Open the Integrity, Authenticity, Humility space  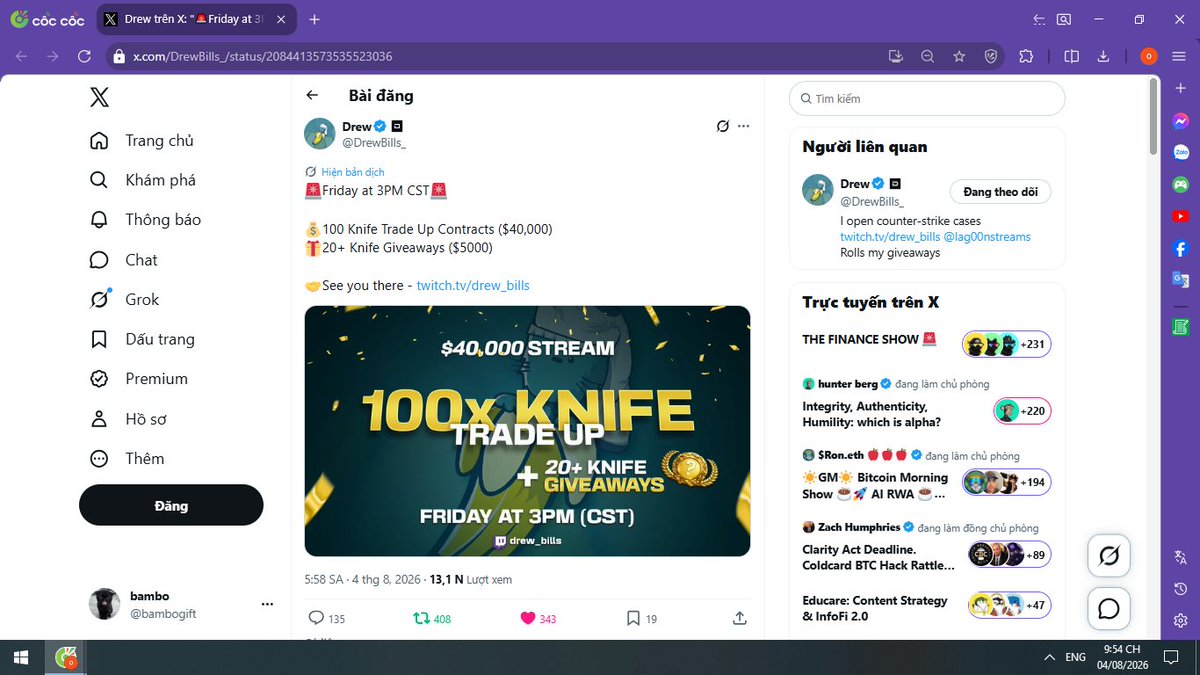coord(870,414)
